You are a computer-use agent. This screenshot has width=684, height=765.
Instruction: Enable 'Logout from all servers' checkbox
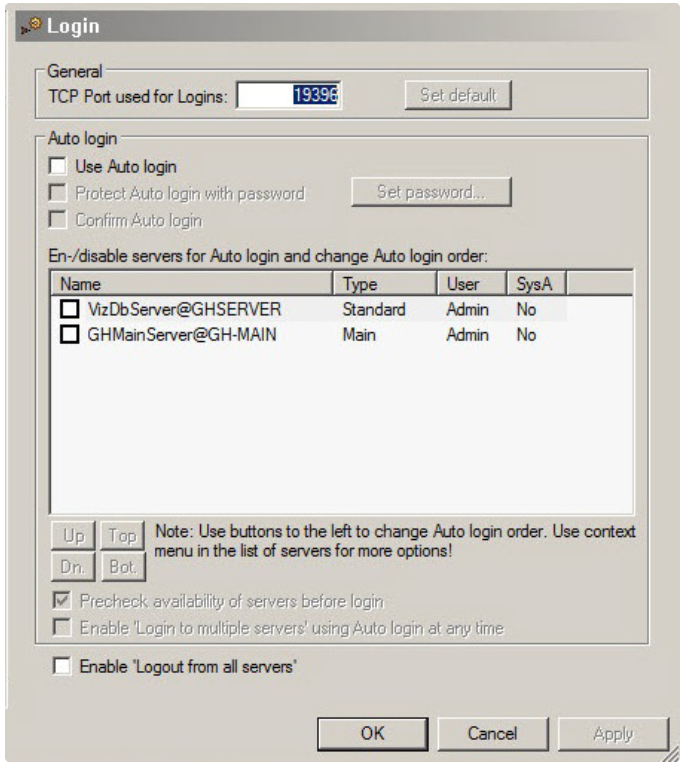pos(62,666)
